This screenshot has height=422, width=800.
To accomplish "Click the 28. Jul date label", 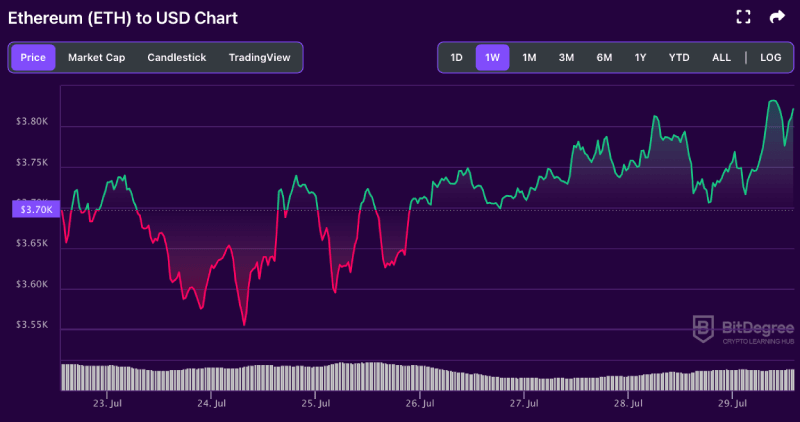I will tap(628, 404).
